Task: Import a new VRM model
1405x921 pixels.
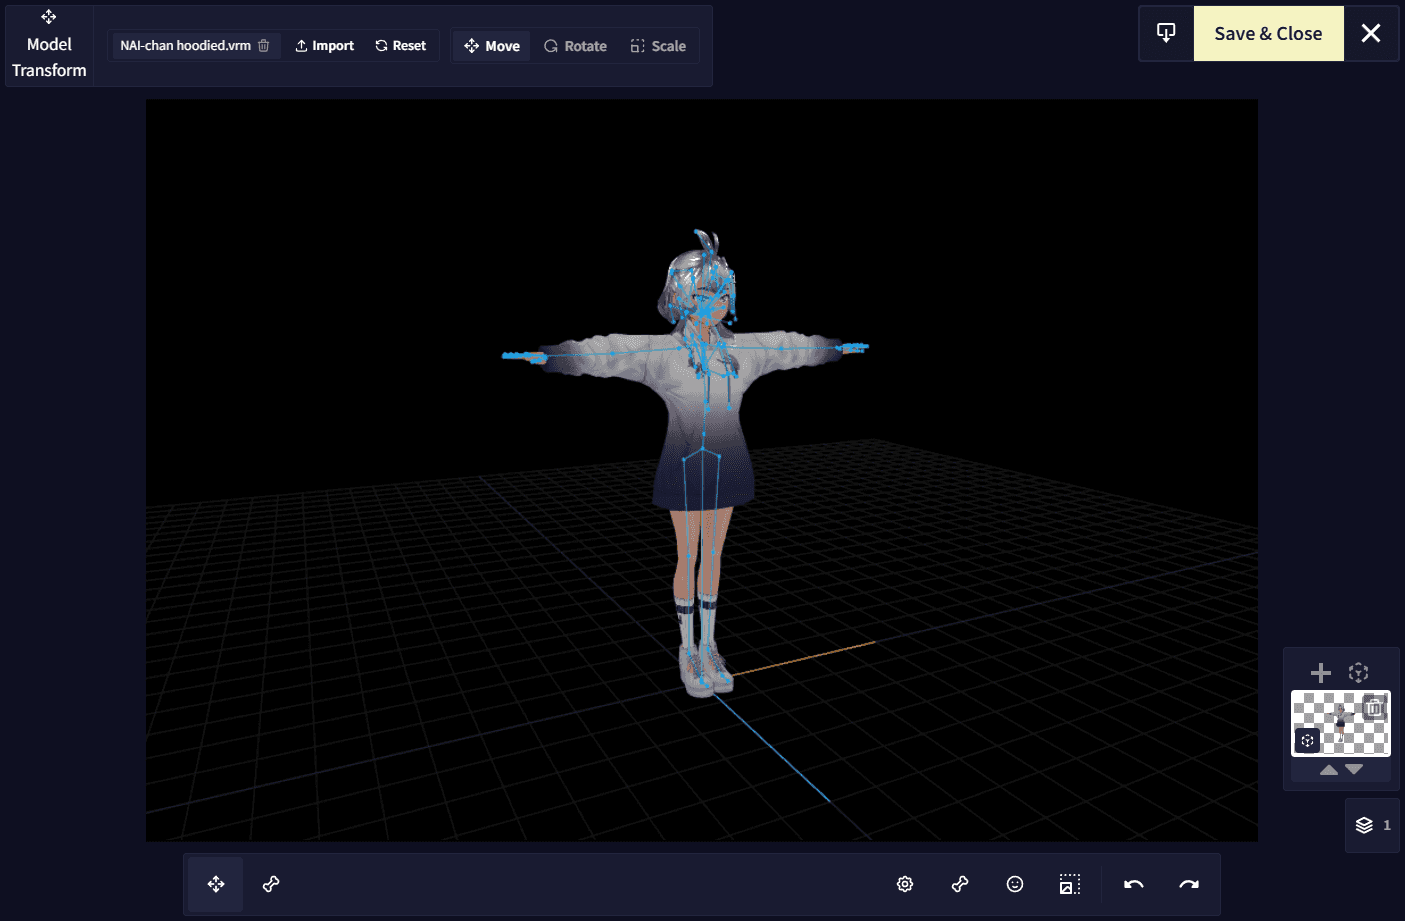Action: (x=324, y=45)
